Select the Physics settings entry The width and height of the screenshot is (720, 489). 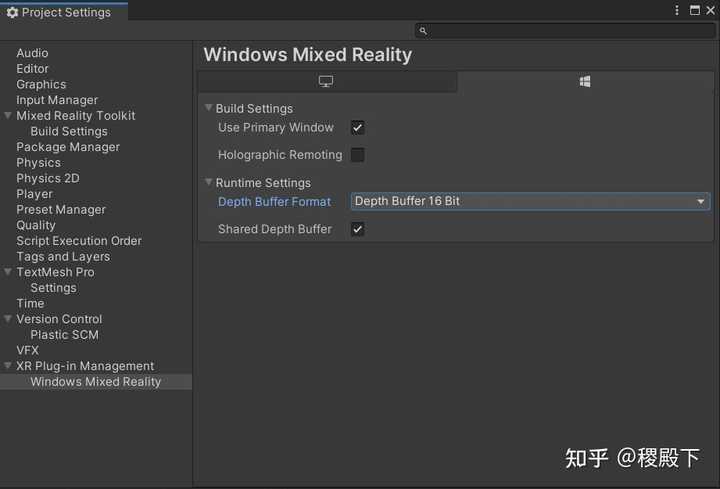click(39, 163)
